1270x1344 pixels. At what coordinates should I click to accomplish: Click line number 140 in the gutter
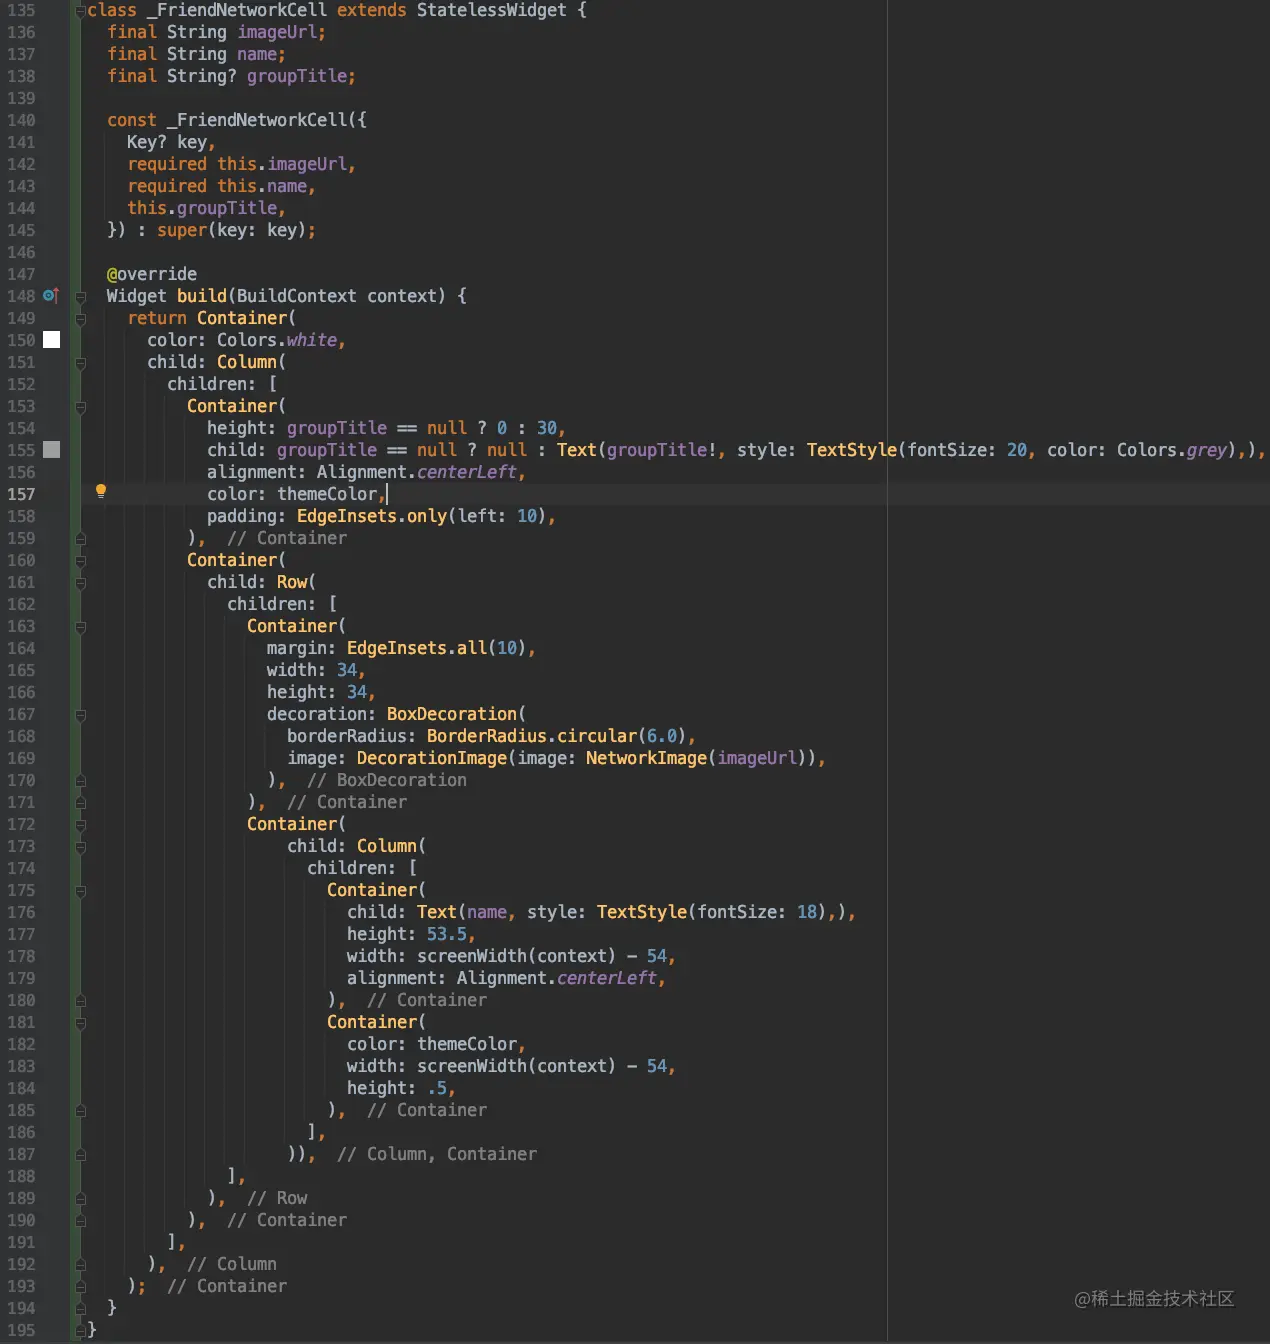click(x=21, y=120)
